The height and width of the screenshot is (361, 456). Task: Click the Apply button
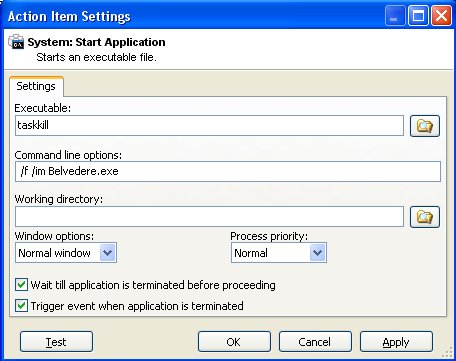click(396, 342)
